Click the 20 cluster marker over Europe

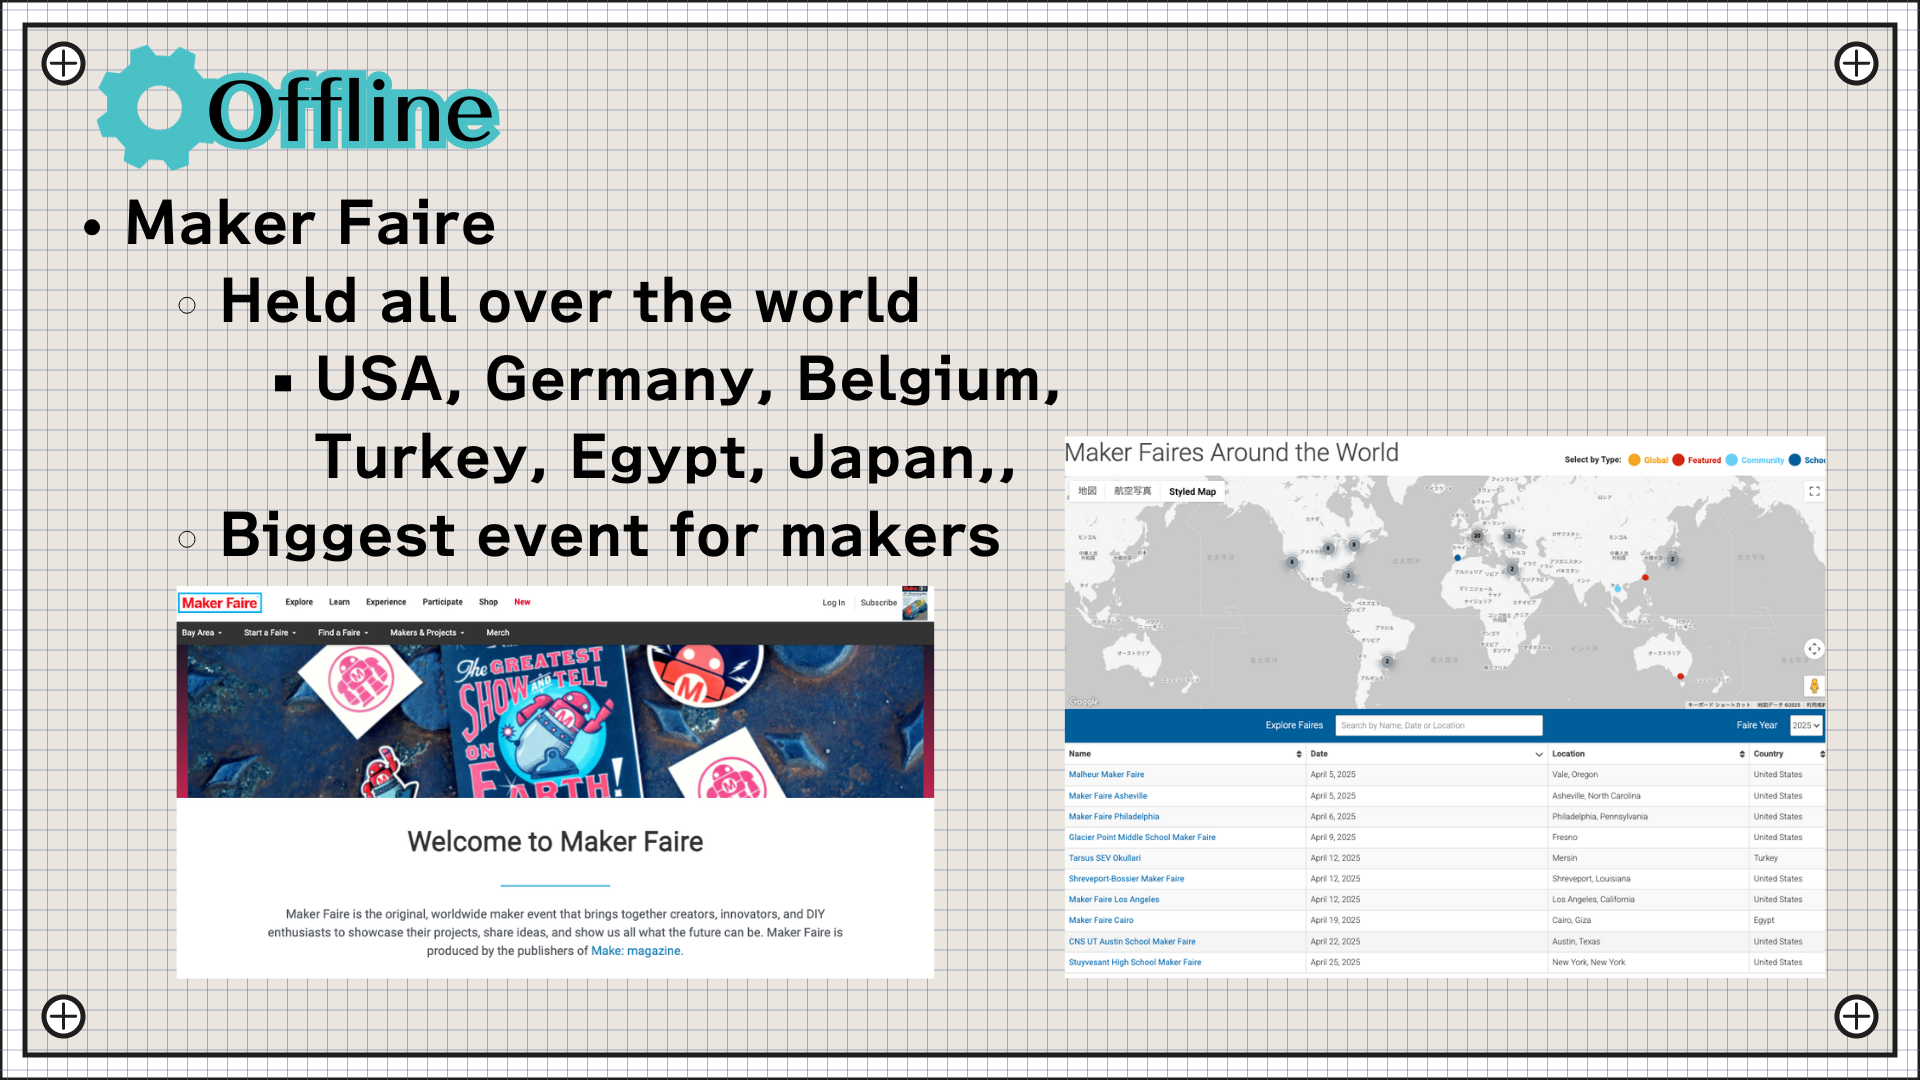pos(1477,536)
